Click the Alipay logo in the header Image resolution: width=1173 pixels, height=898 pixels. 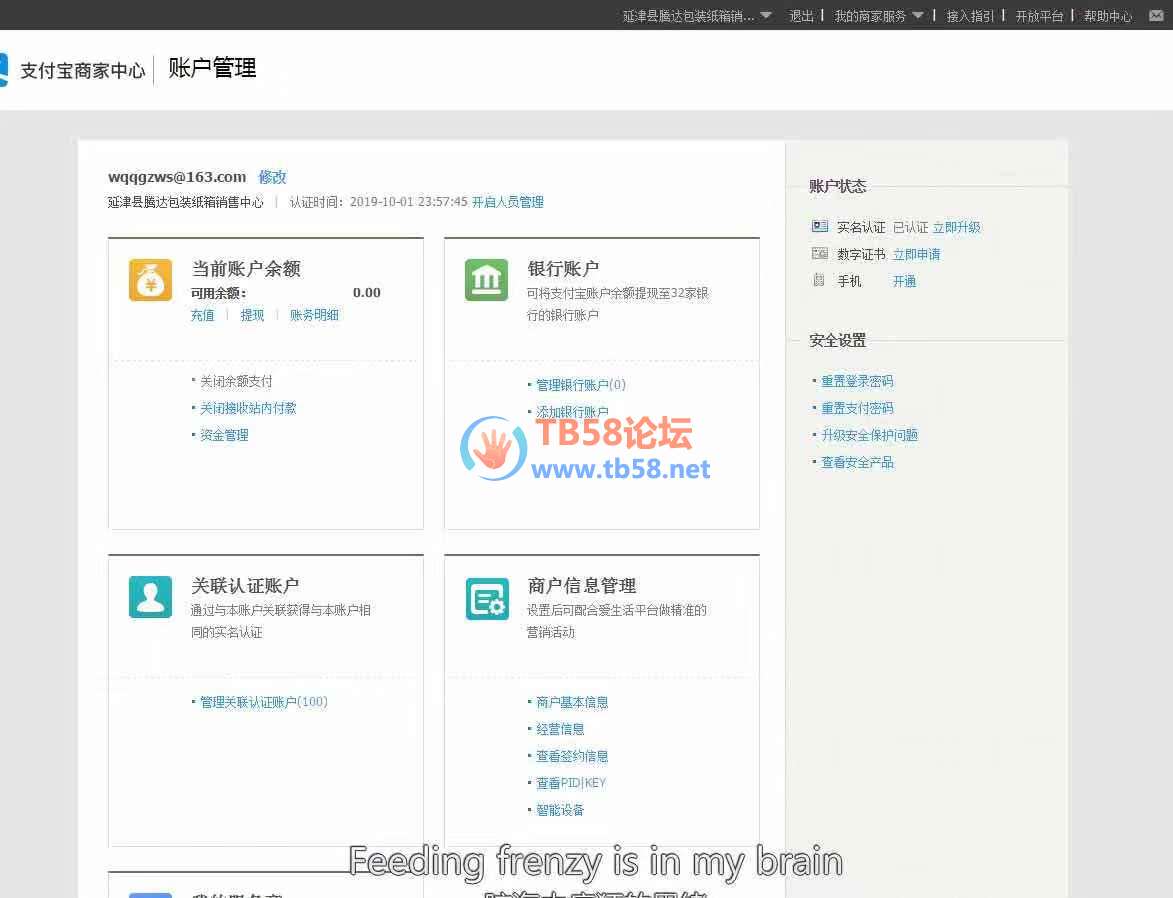3,70
